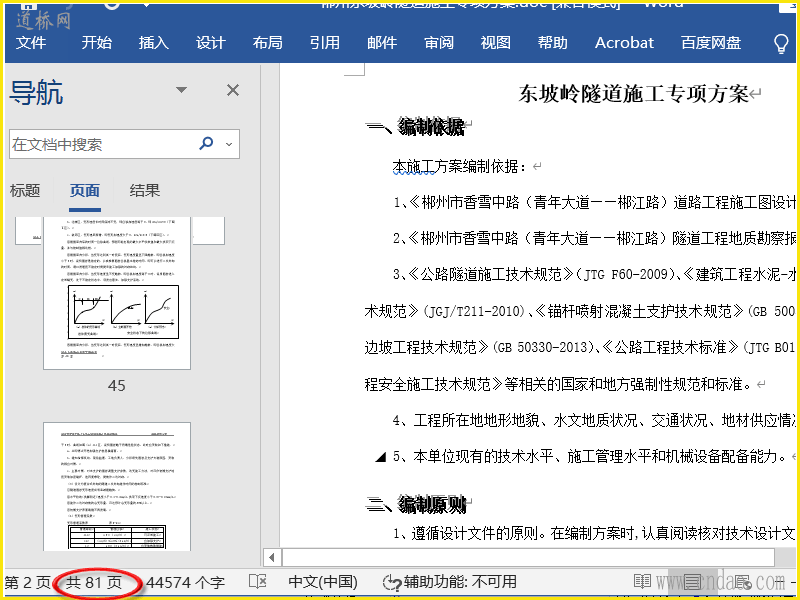Select the 标题 tab in navigation pane

24,191
